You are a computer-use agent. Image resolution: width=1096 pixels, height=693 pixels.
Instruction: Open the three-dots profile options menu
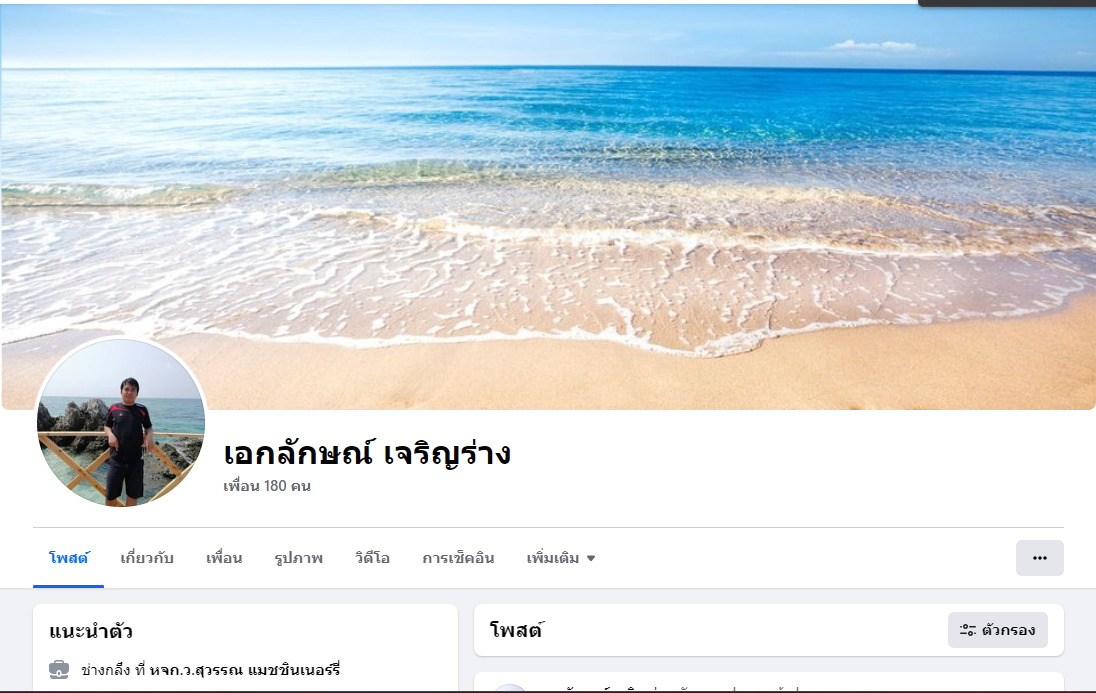(1039, 558)
